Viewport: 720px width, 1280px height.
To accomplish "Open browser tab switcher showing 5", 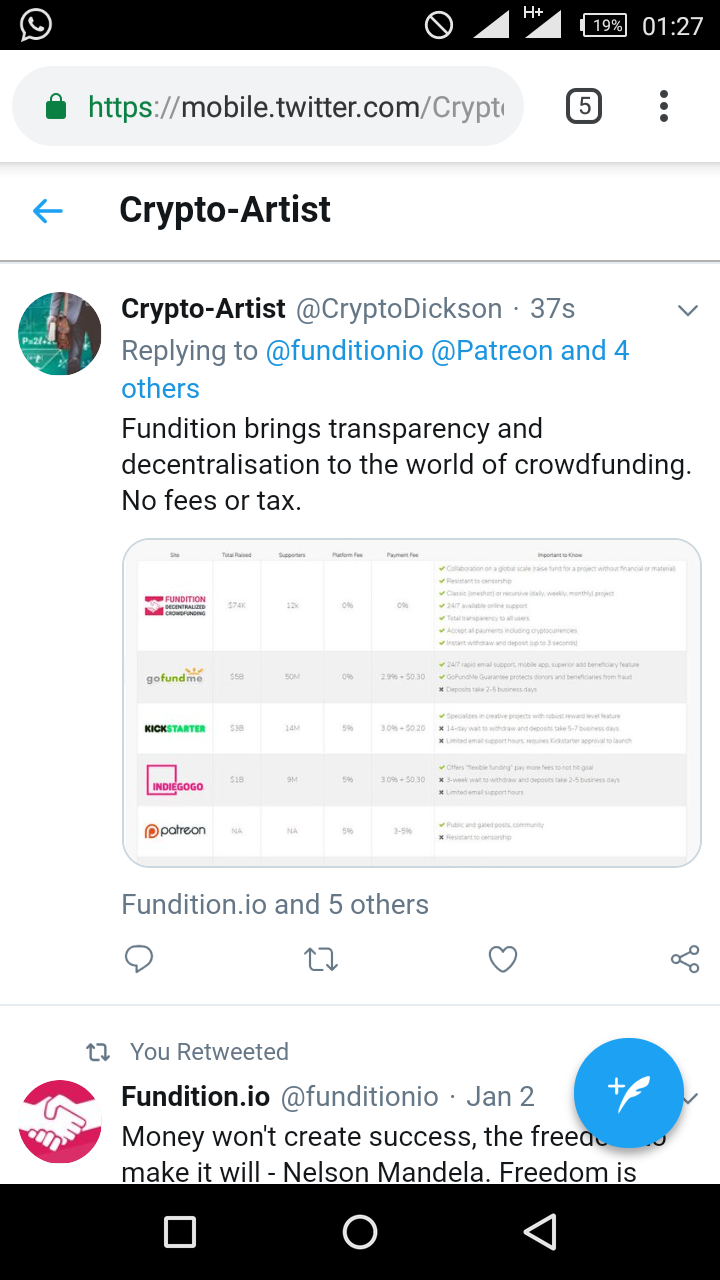I will pos(584,106).
